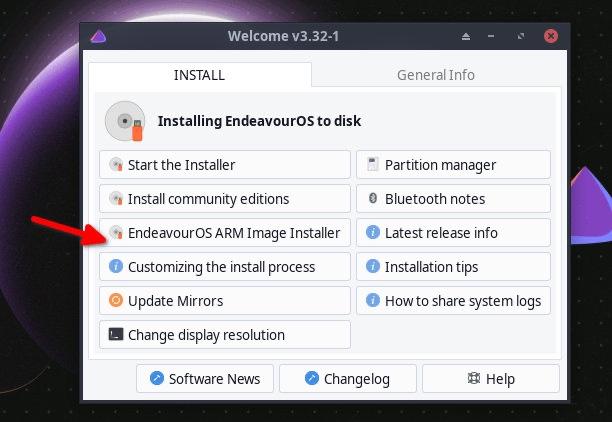612x422 pixels.
Task: Switch to the General Info tab
Action: point(435,75)
